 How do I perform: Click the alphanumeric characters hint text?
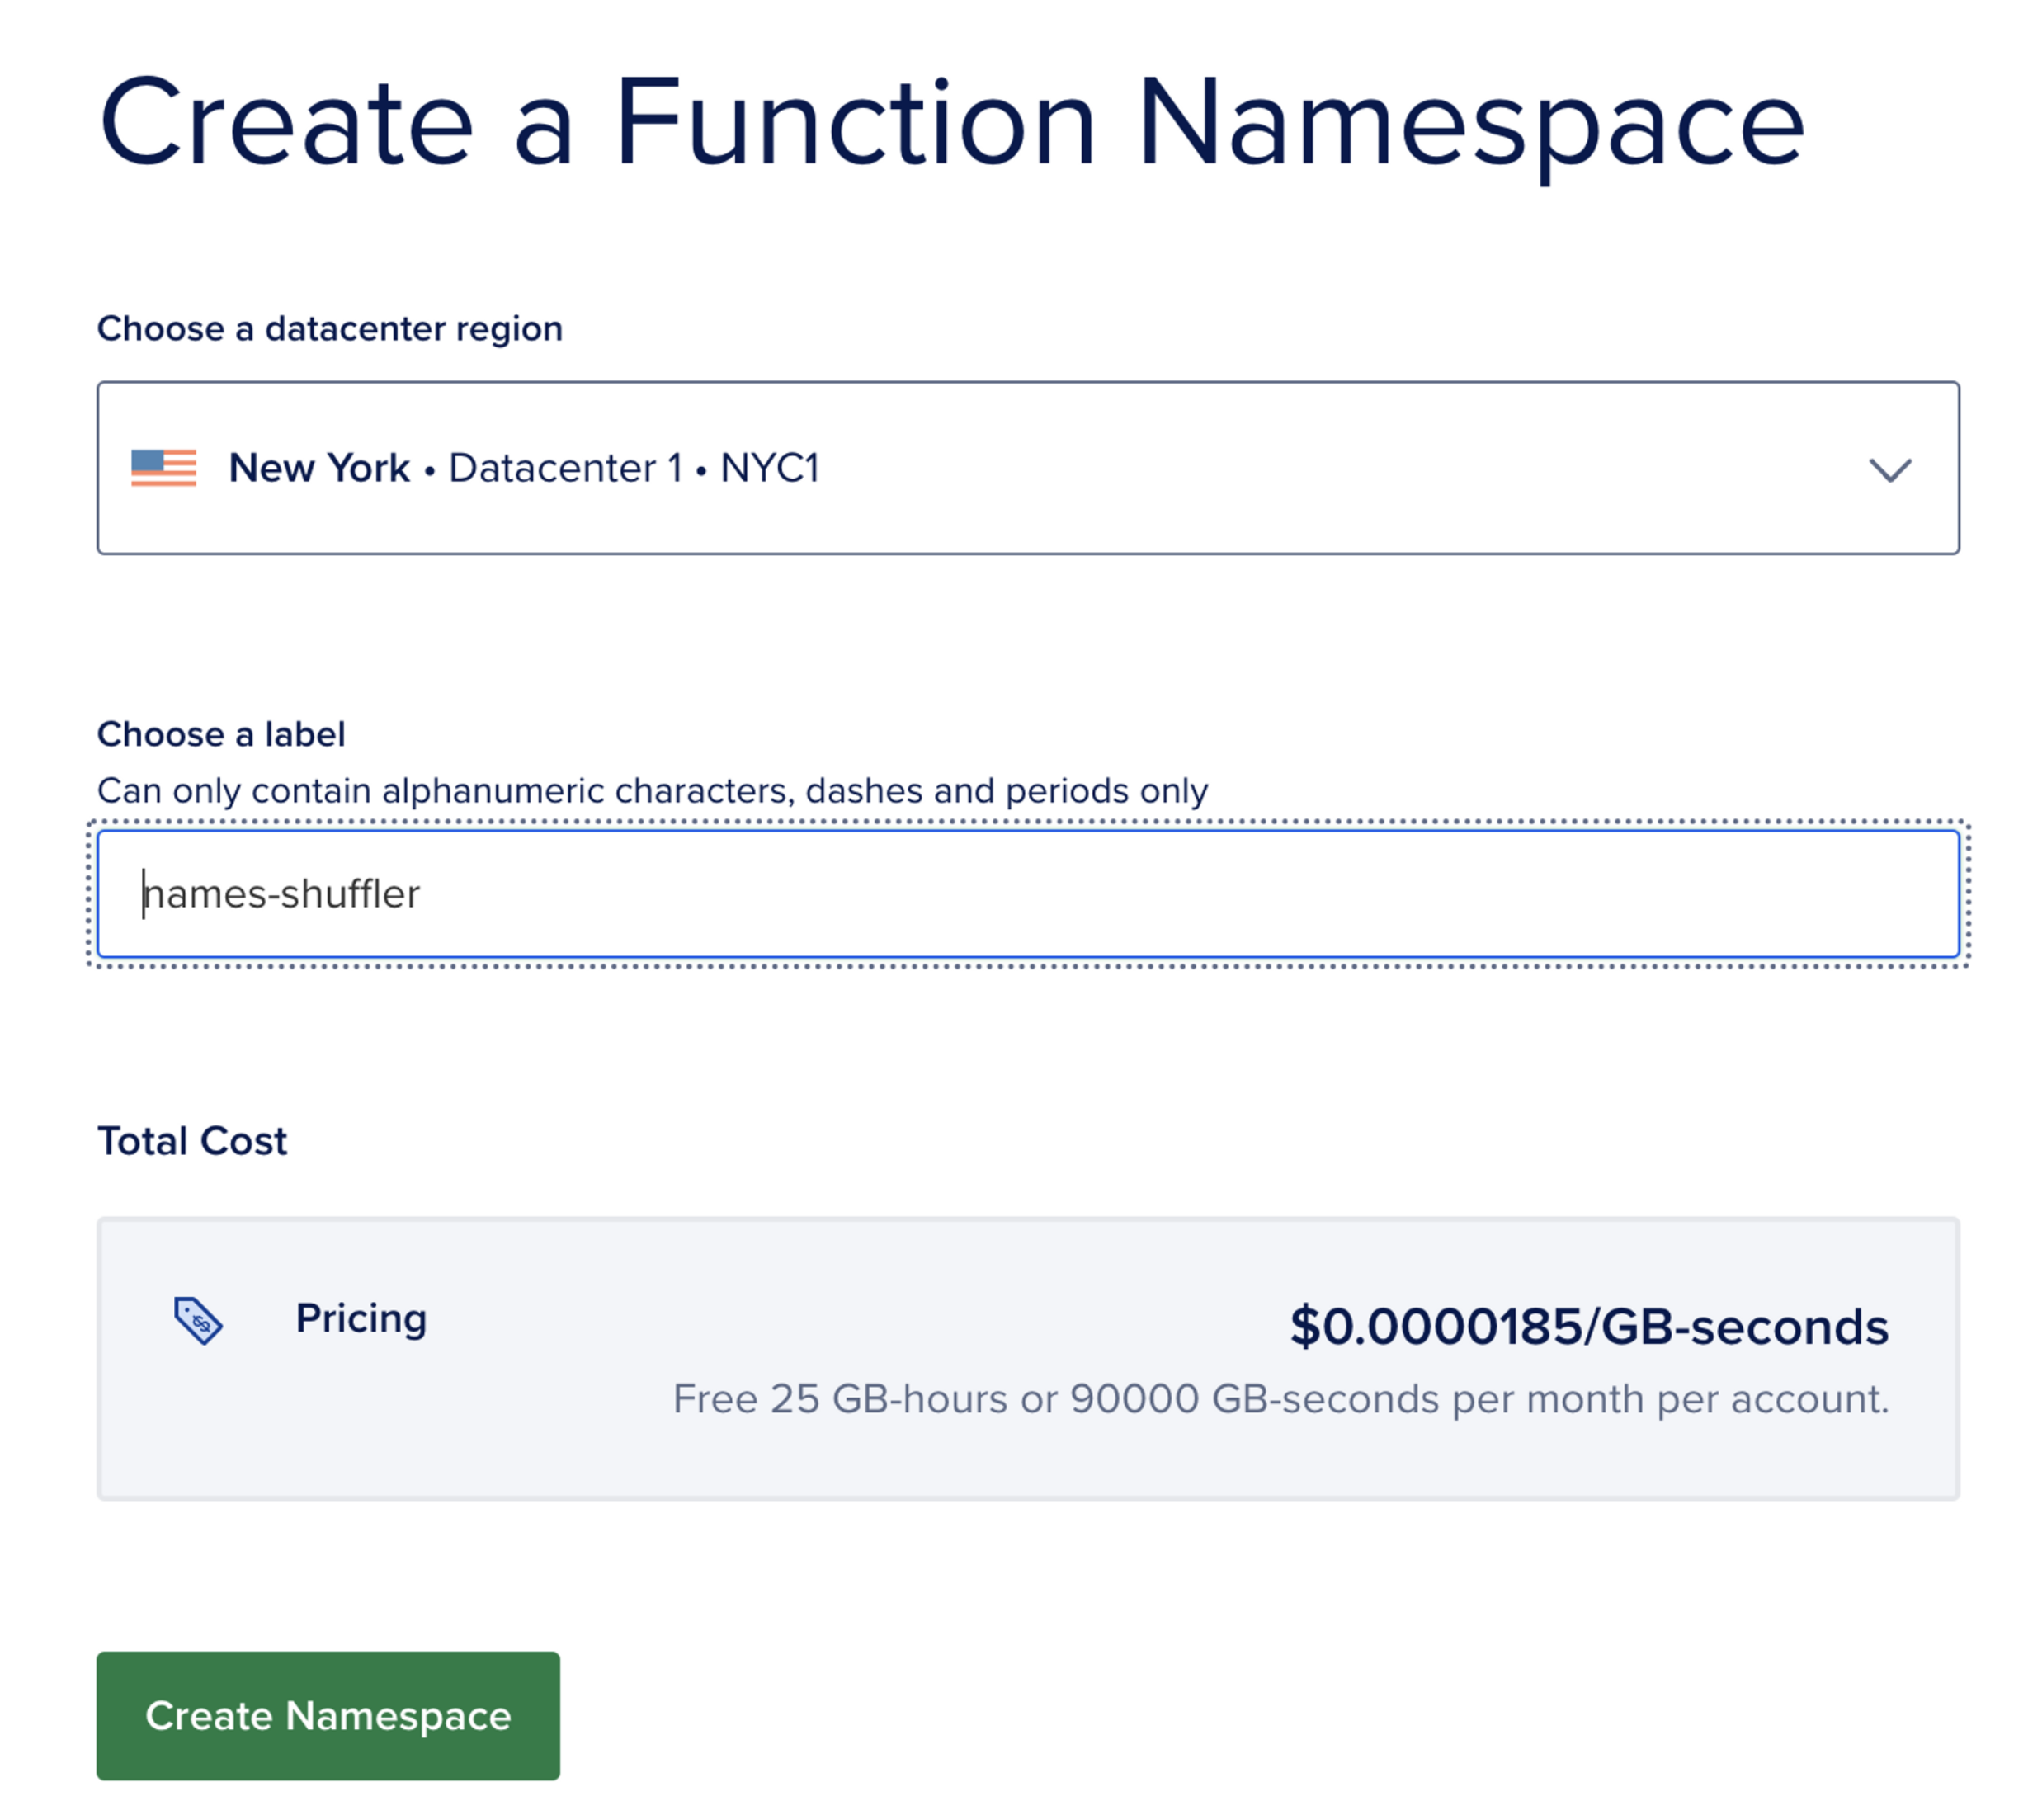pyautogui.click(x=652, y=790)
